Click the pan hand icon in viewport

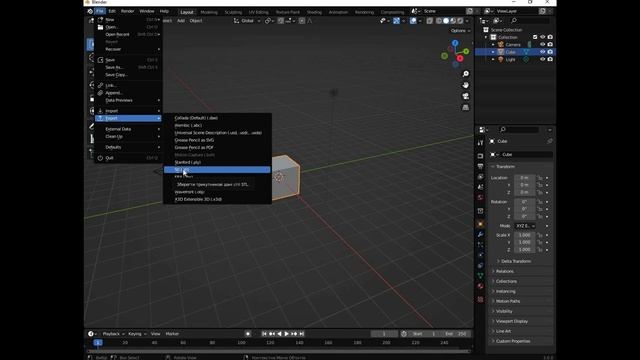coord(466,85)
